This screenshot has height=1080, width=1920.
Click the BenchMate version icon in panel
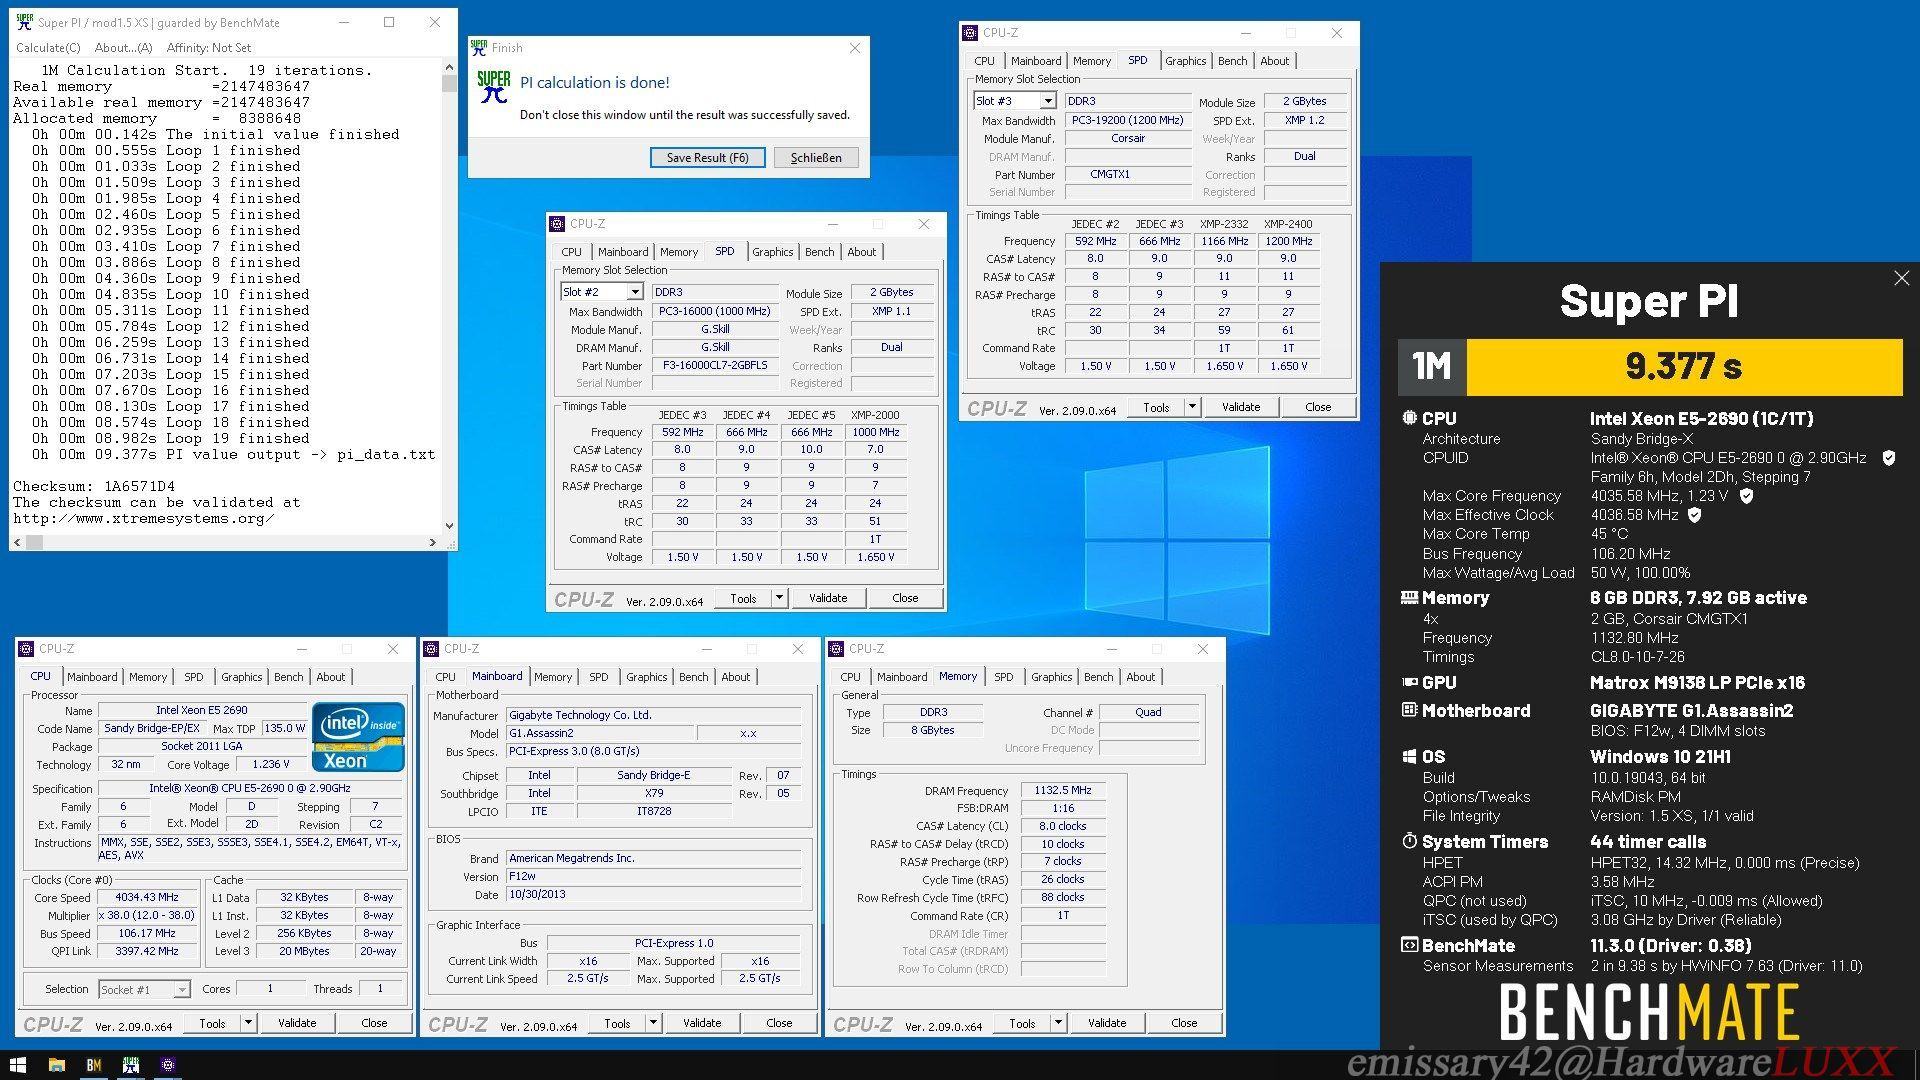coord(1409,945)
